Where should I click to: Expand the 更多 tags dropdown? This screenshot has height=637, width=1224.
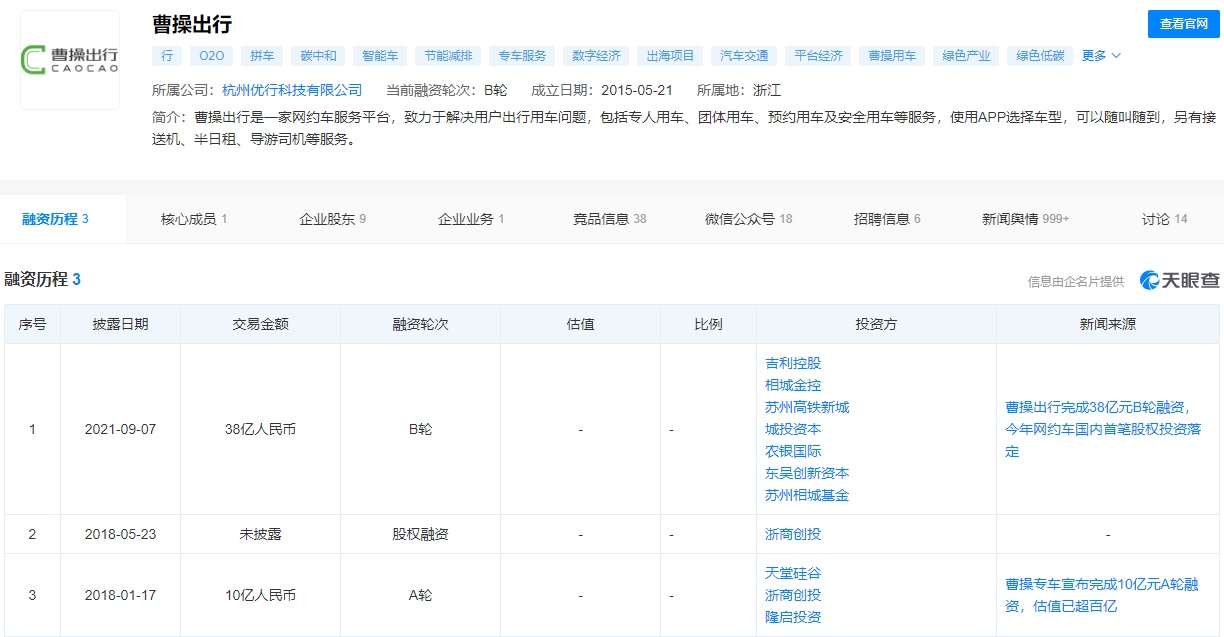point(1101,56)
